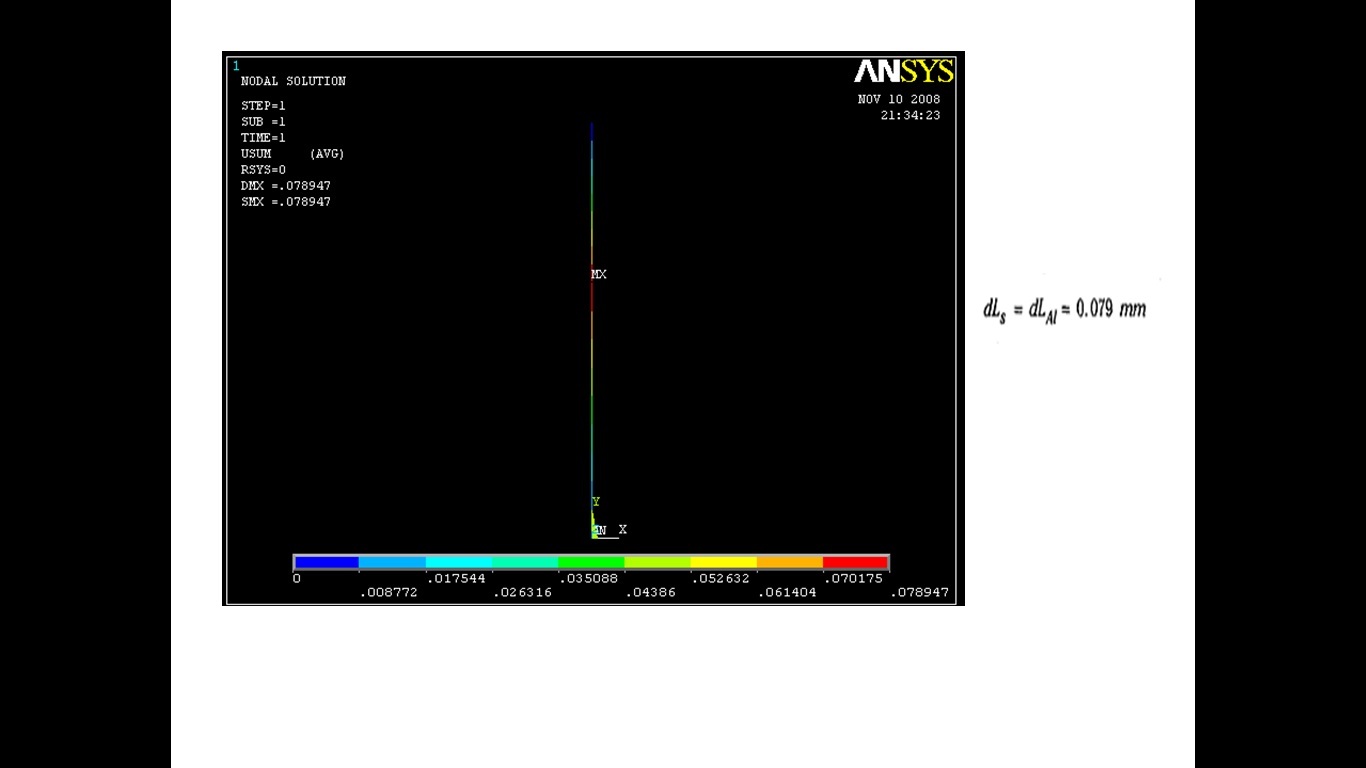1366x768 pixels.
Task: Click the MN minimum marker at the origin
Action: (599, 530)
